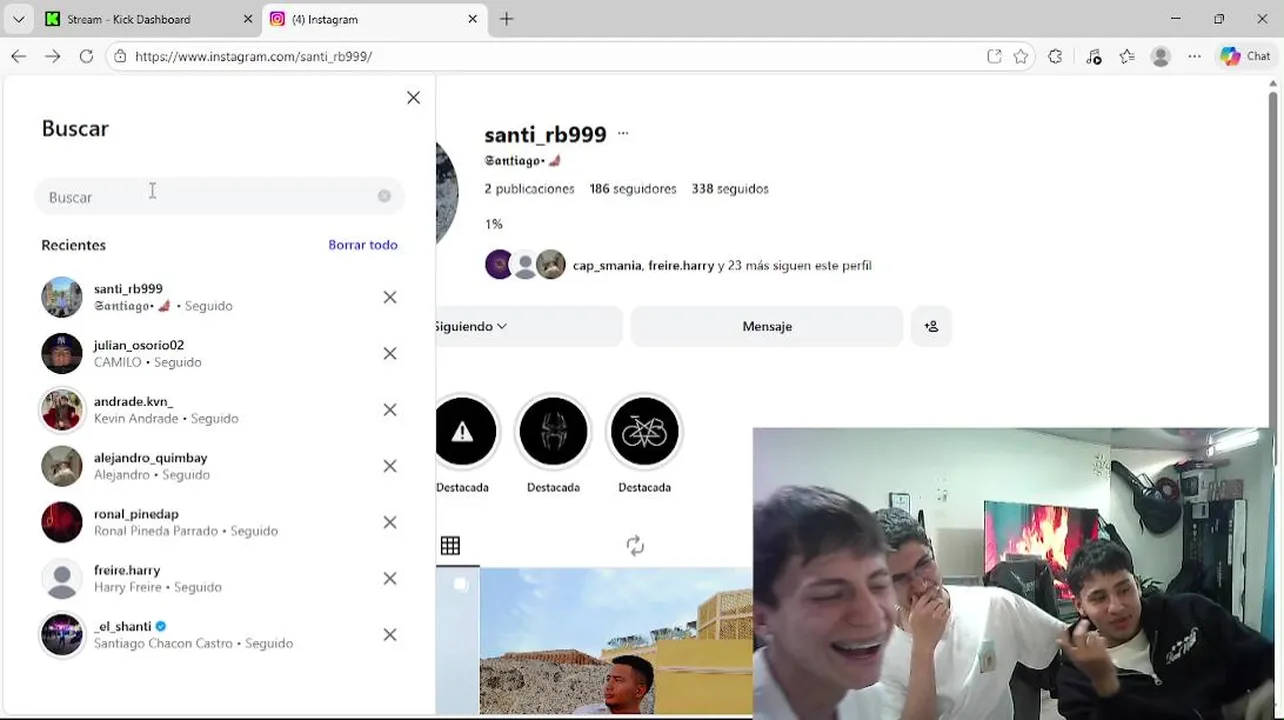Open the favorites list icon
1284x720 pixels.
pyautogui.click(x=1127, y=56)
